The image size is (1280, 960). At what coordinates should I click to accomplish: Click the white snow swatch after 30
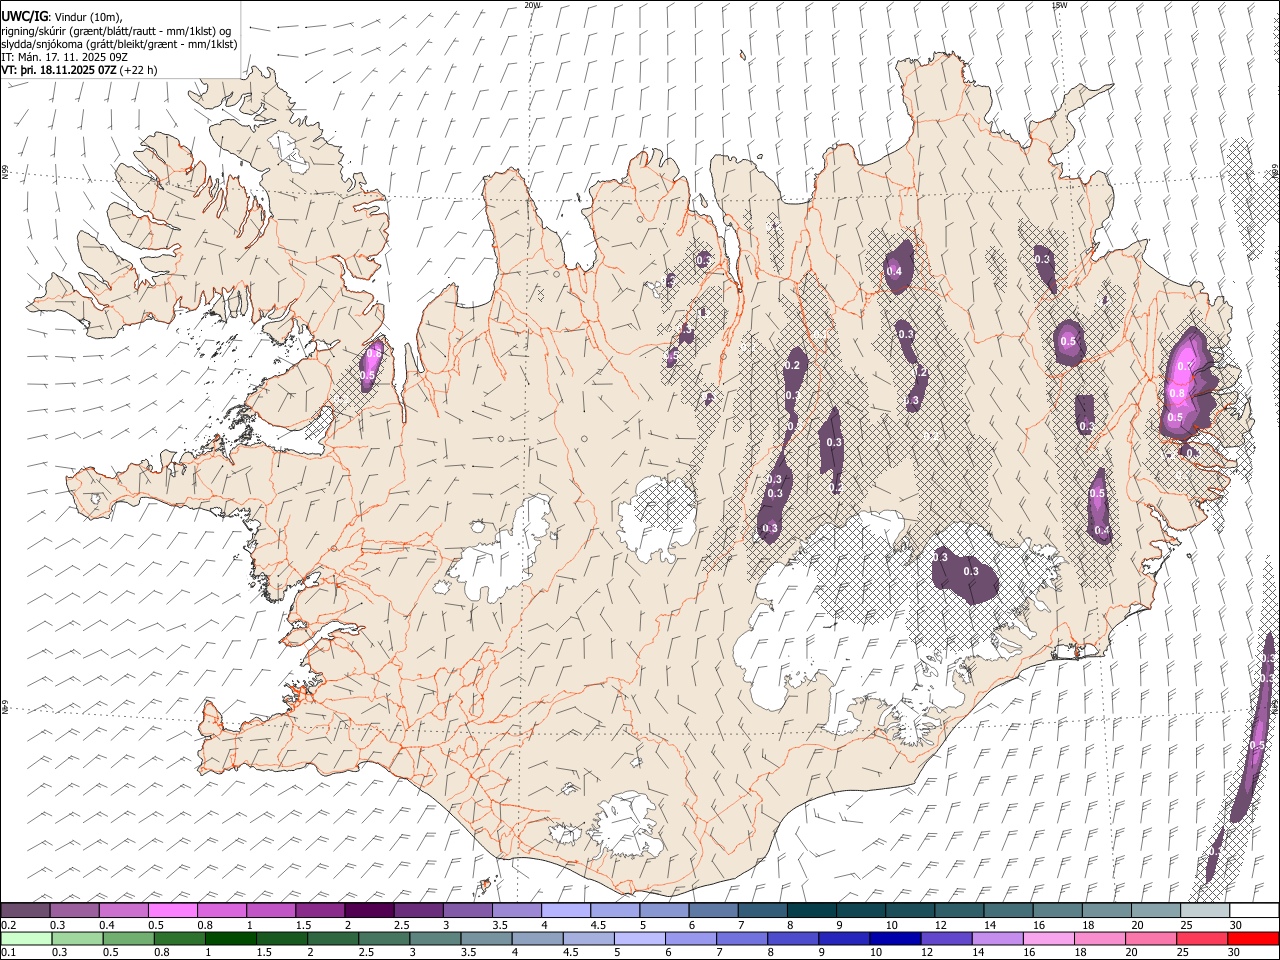point(1253,910)
